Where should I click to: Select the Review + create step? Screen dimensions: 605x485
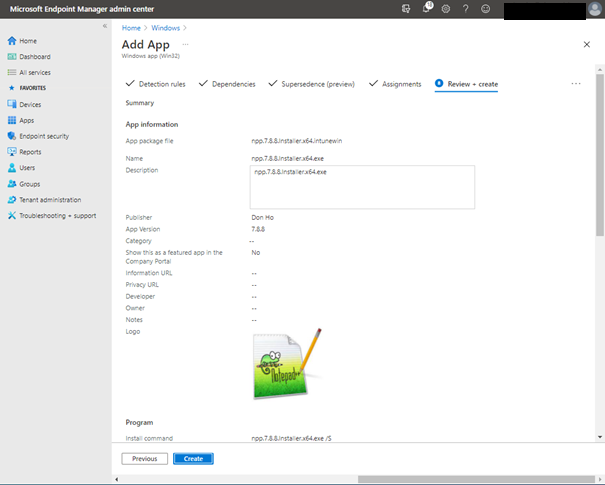click(x=466, y=84)
